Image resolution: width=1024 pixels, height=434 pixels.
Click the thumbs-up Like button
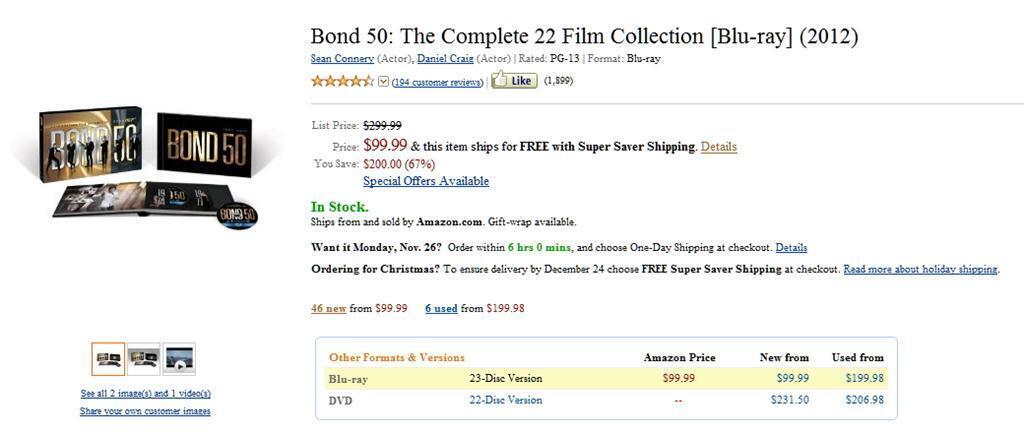point(514,81)
